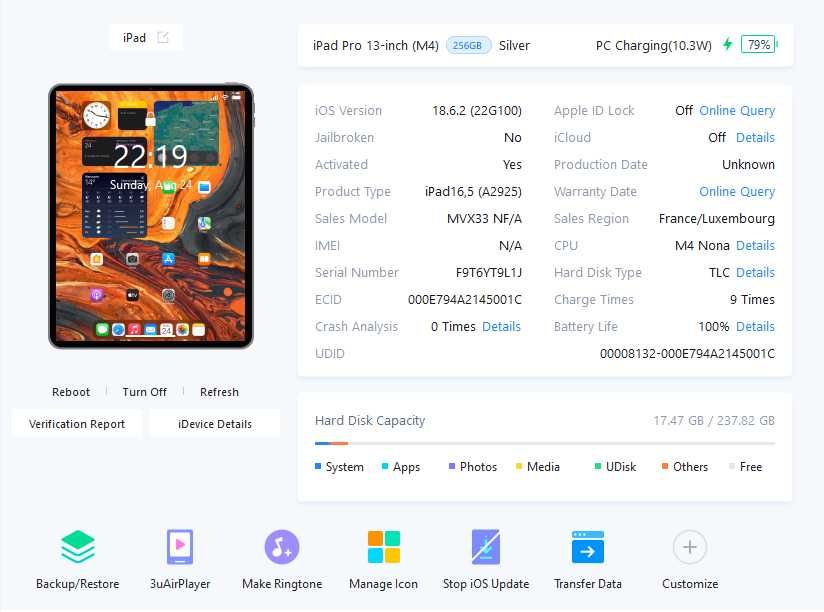Click the Others orange legend swatch
Screen dimensions: 824x612
click(x=665, y=466)
